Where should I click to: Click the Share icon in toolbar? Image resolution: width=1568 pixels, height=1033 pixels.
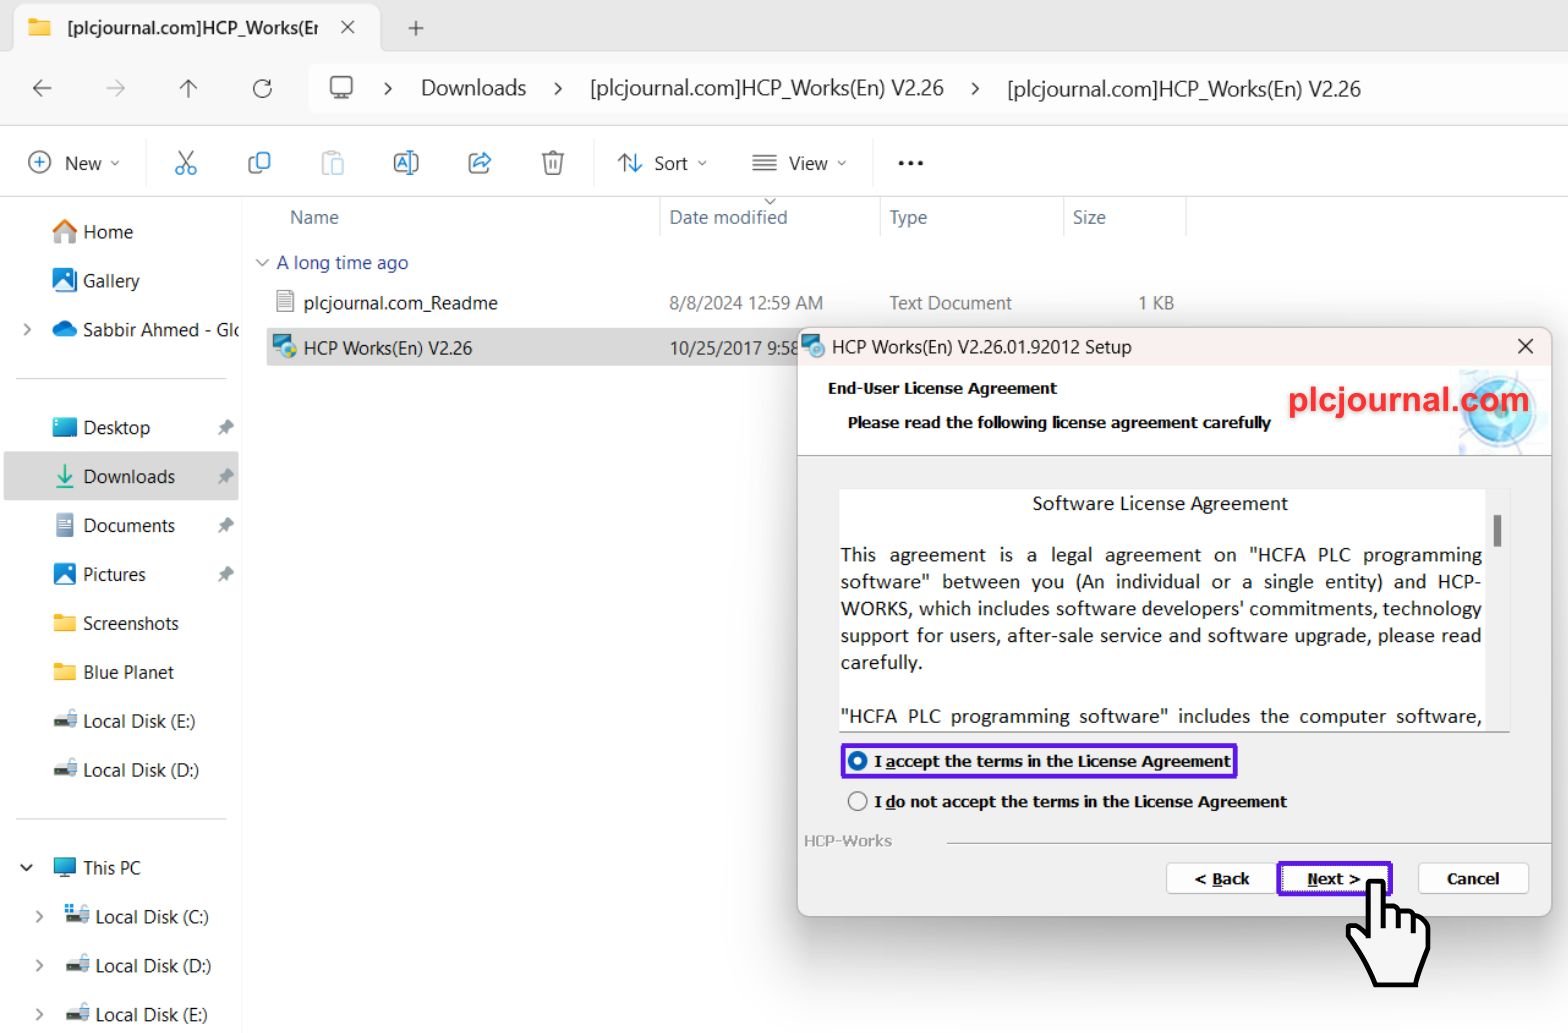tap(480, 163)
